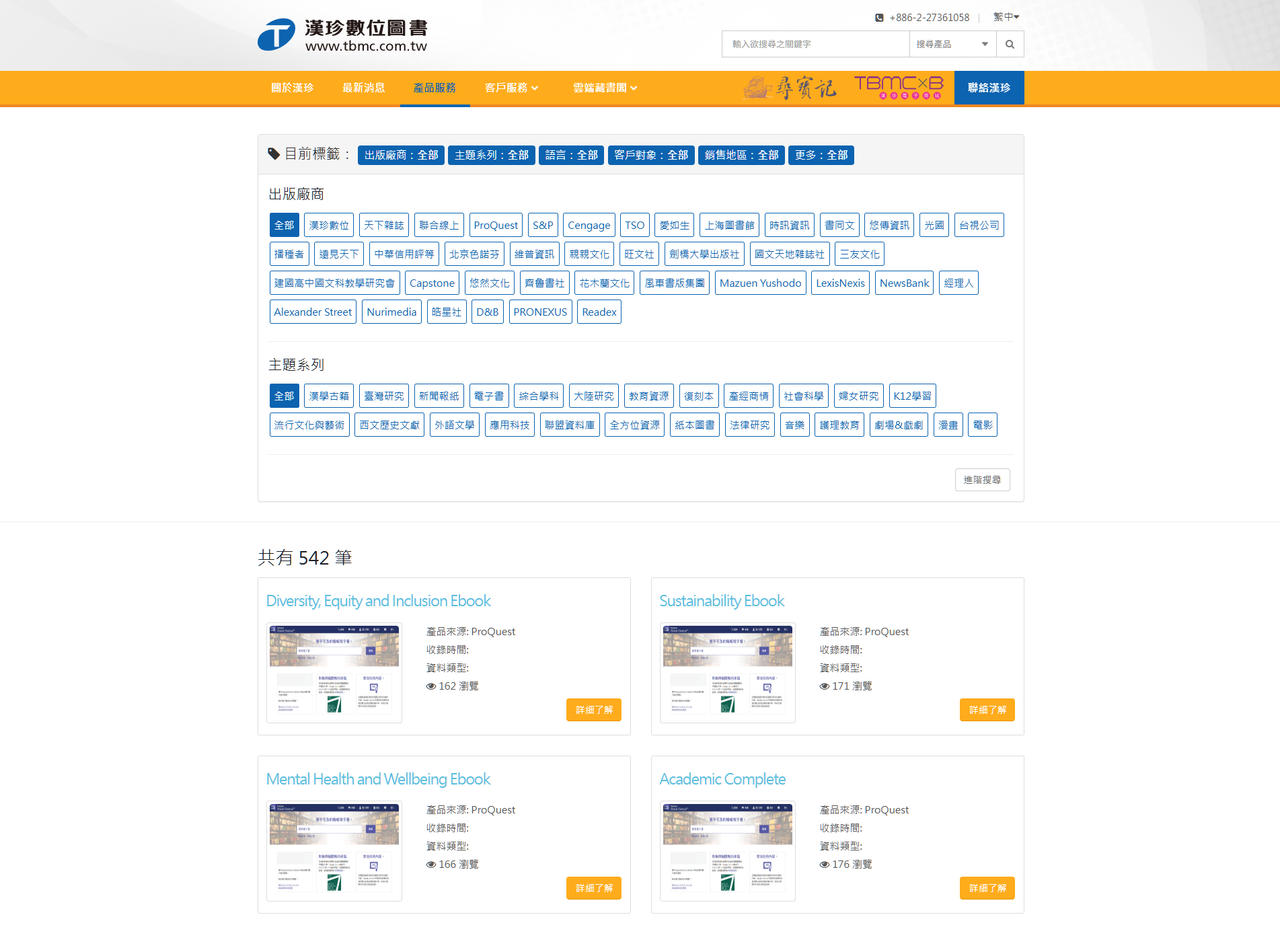1280x930 pixels.
Task: Filter by publisher 台視公司
Action: pos(979,225)
